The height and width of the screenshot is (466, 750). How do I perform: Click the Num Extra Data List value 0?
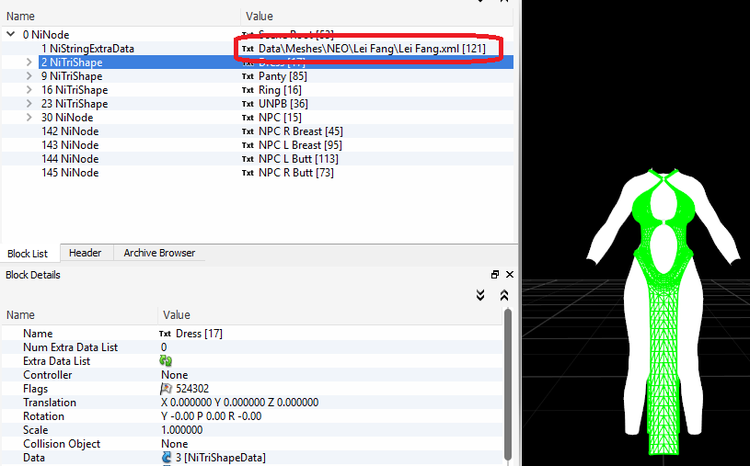[164, 347]
